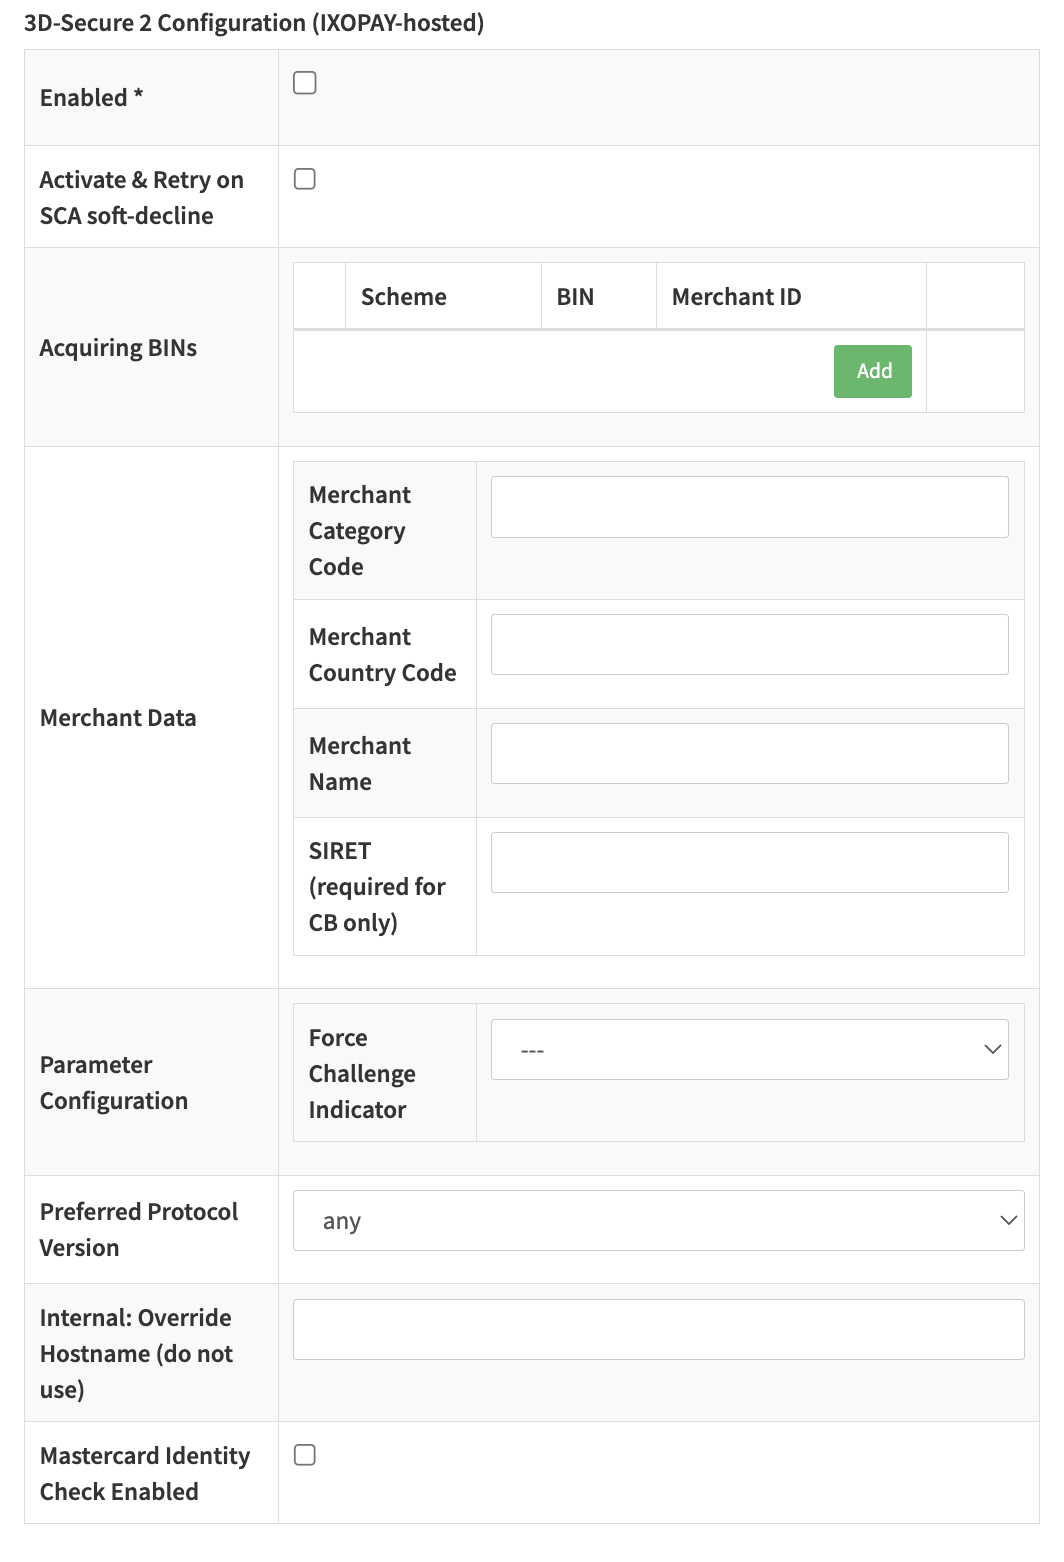Image resolution: width=1064 pixels, height=1562 pixels.
Task: Click the 3D-Secure 2 Configuration heading
Action: tap(254, 23)
